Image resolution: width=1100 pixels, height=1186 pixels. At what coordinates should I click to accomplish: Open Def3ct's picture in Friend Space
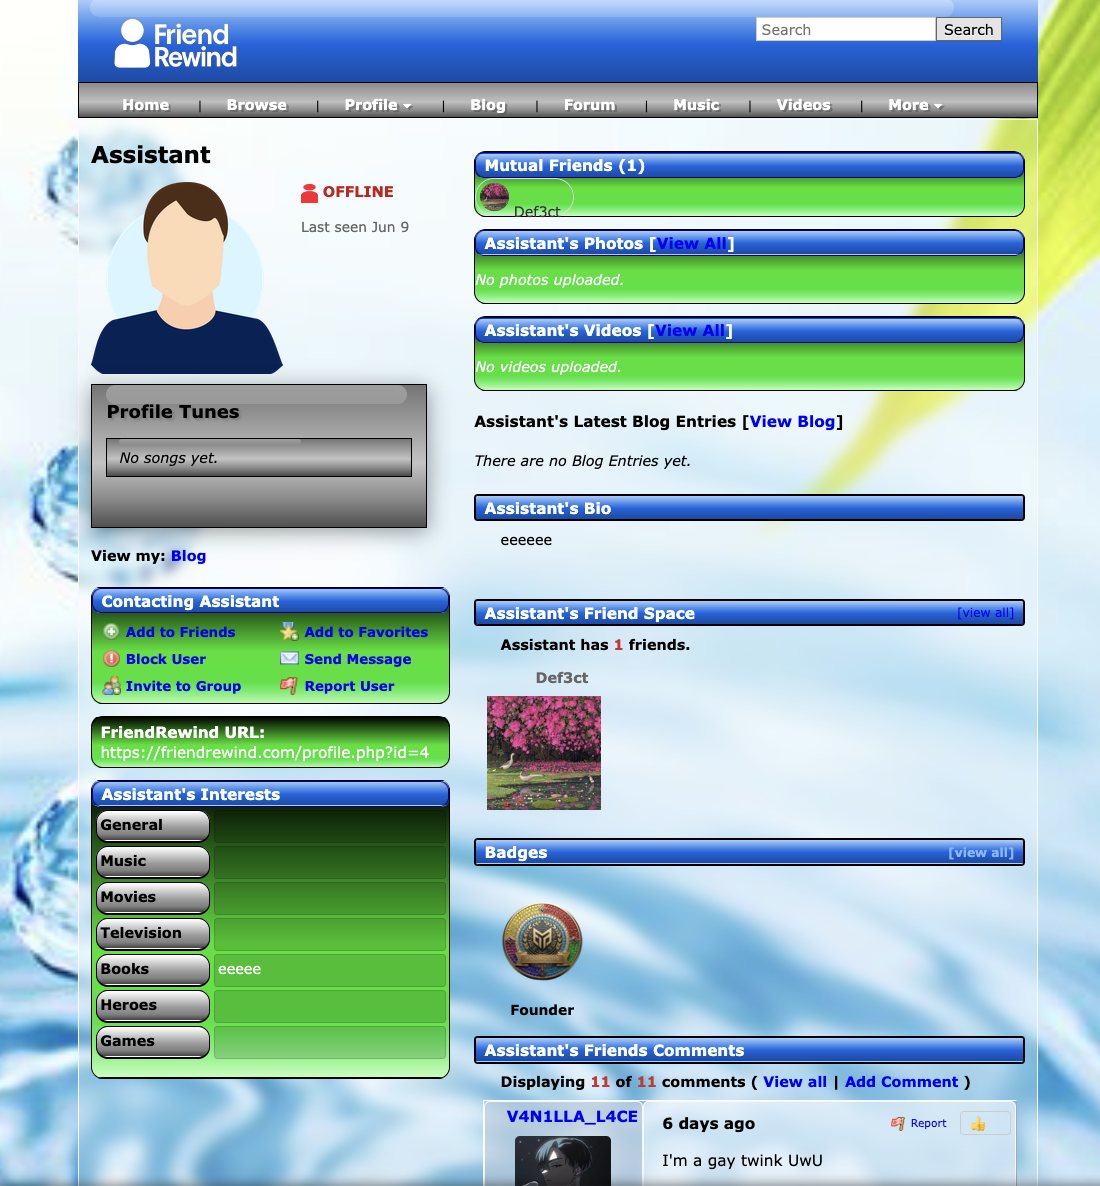tap(544, 753)
